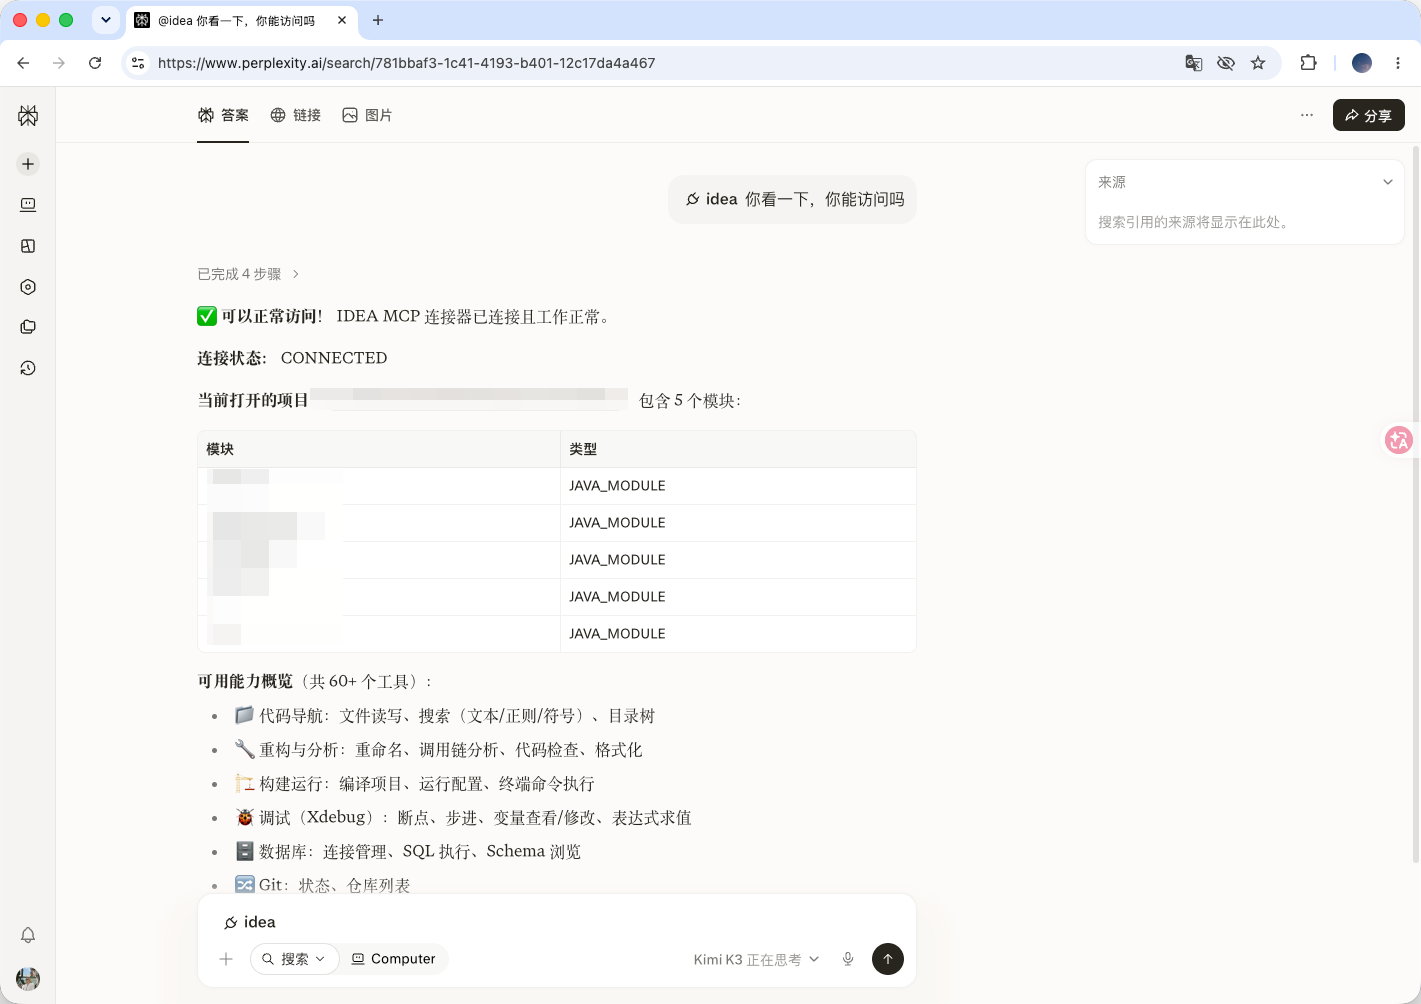Open the History clock icon in sidebar

[28, 368]
